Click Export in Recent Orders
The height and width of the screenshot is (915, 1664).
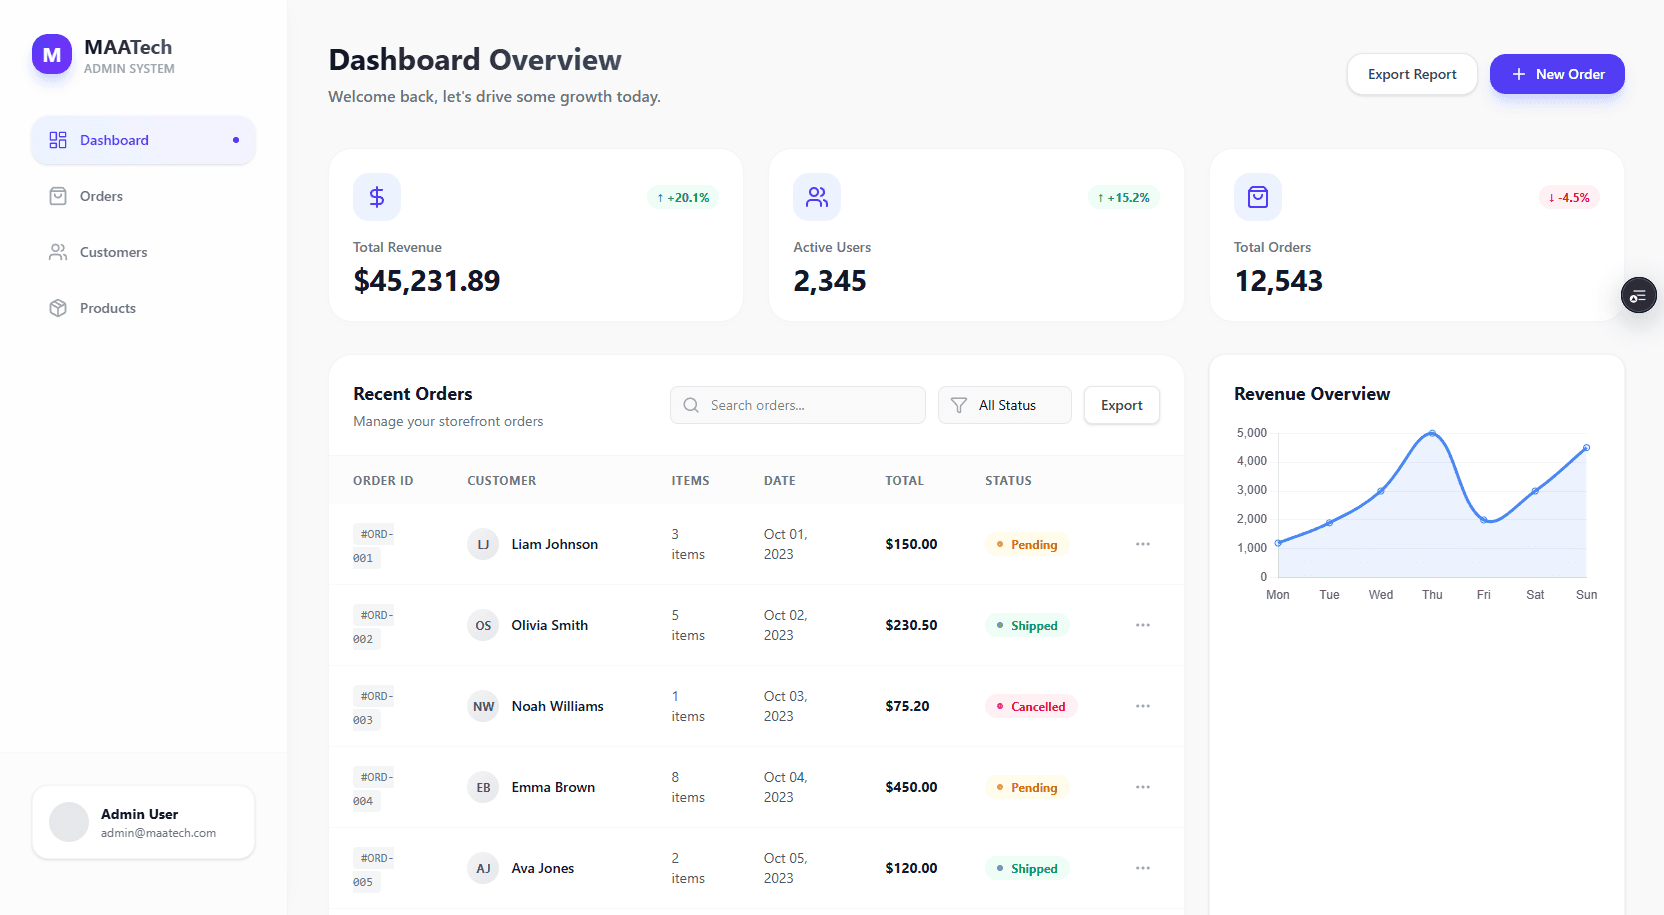tap(1121, 405)
